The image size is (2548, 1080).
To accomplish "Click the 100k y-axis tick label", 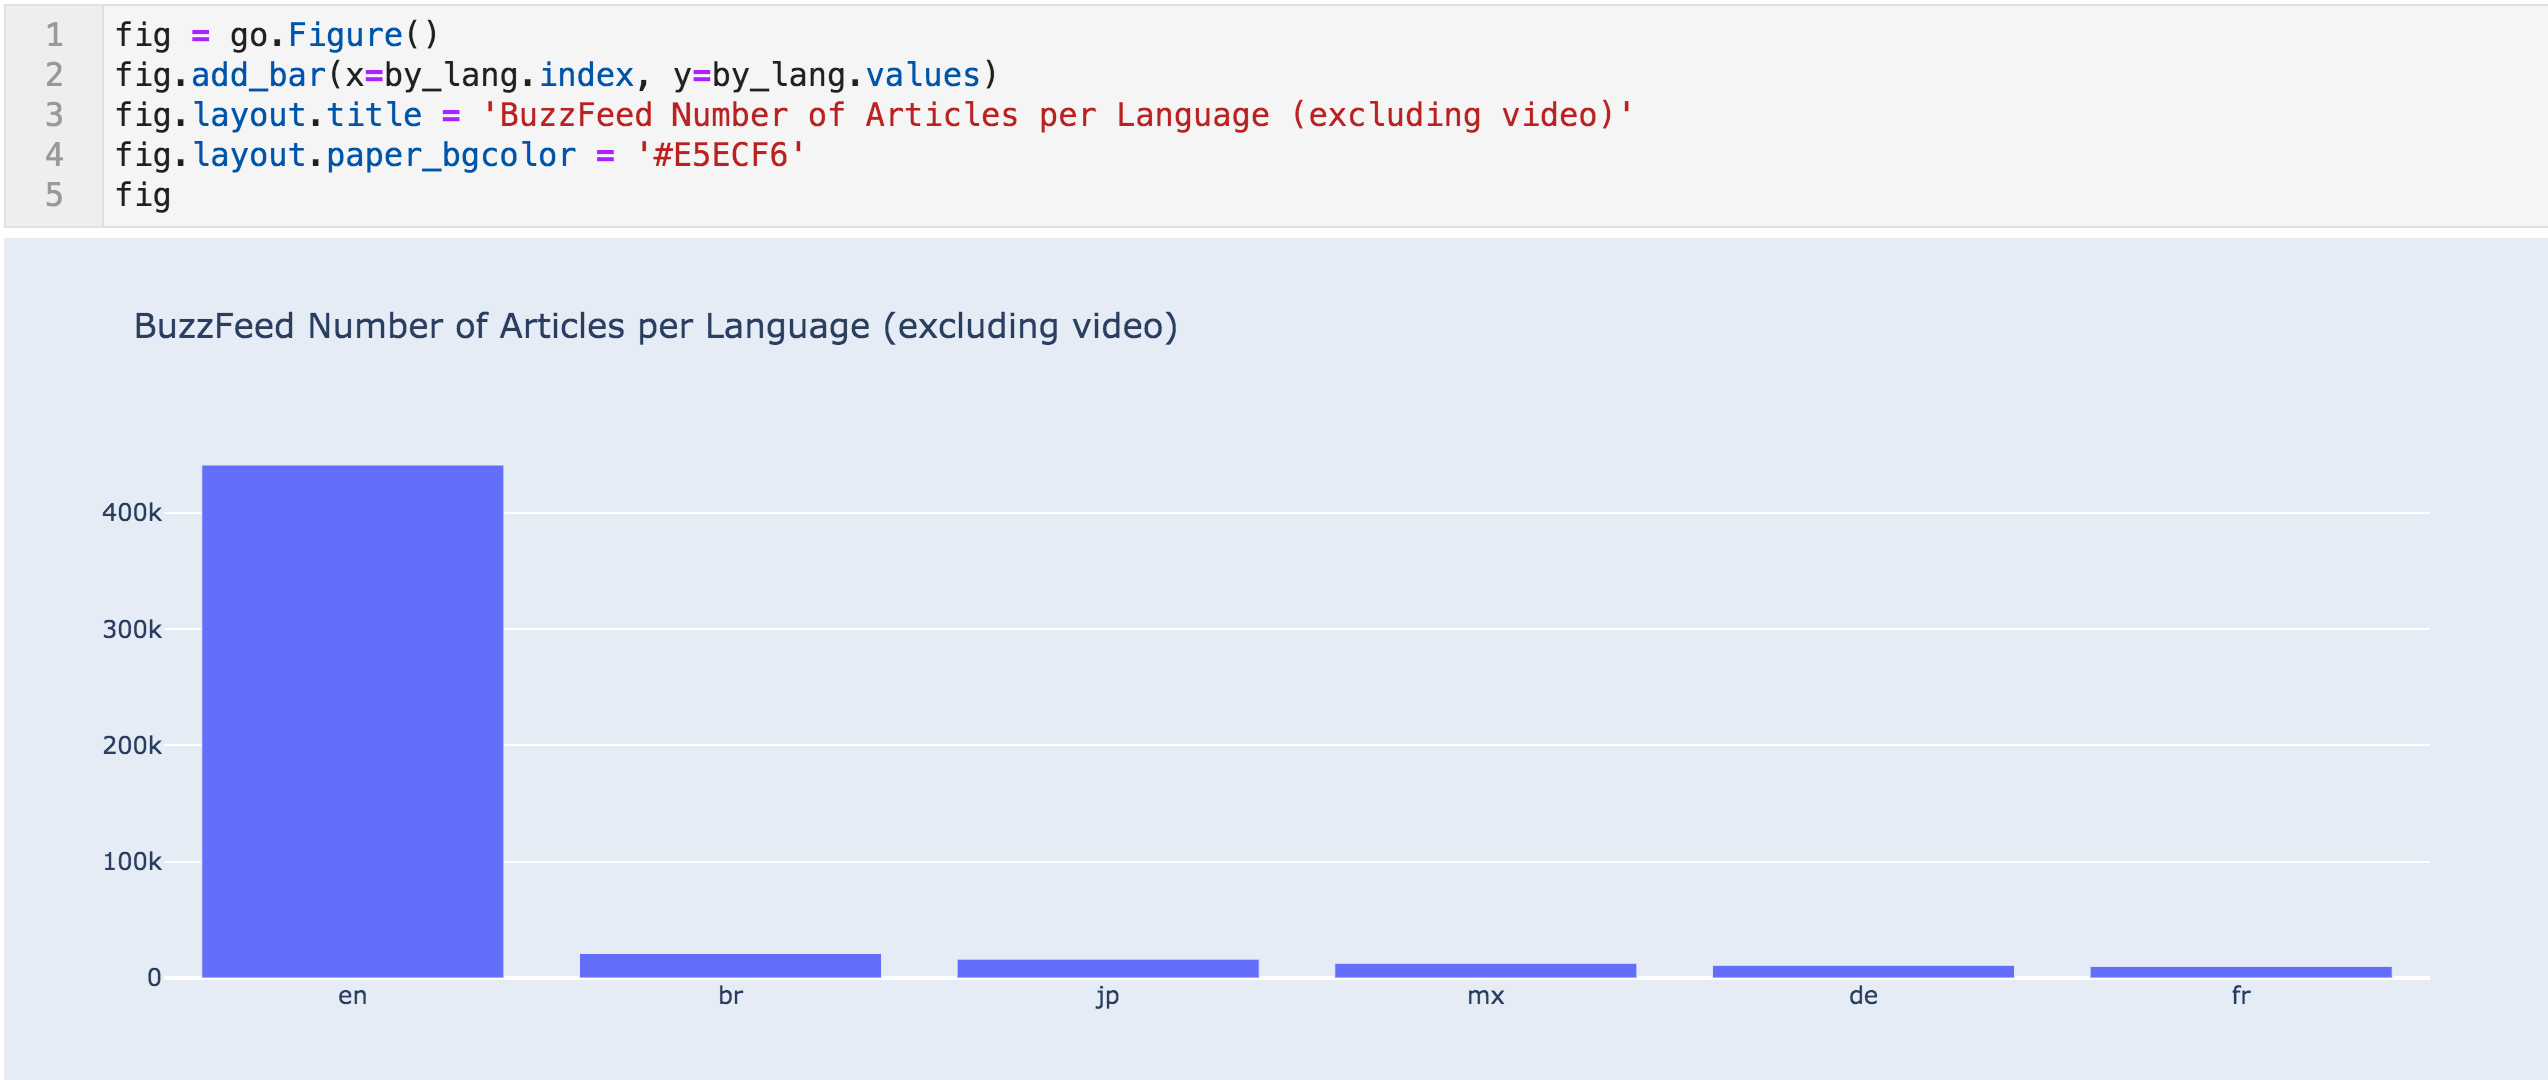I will tap(132, 862).
